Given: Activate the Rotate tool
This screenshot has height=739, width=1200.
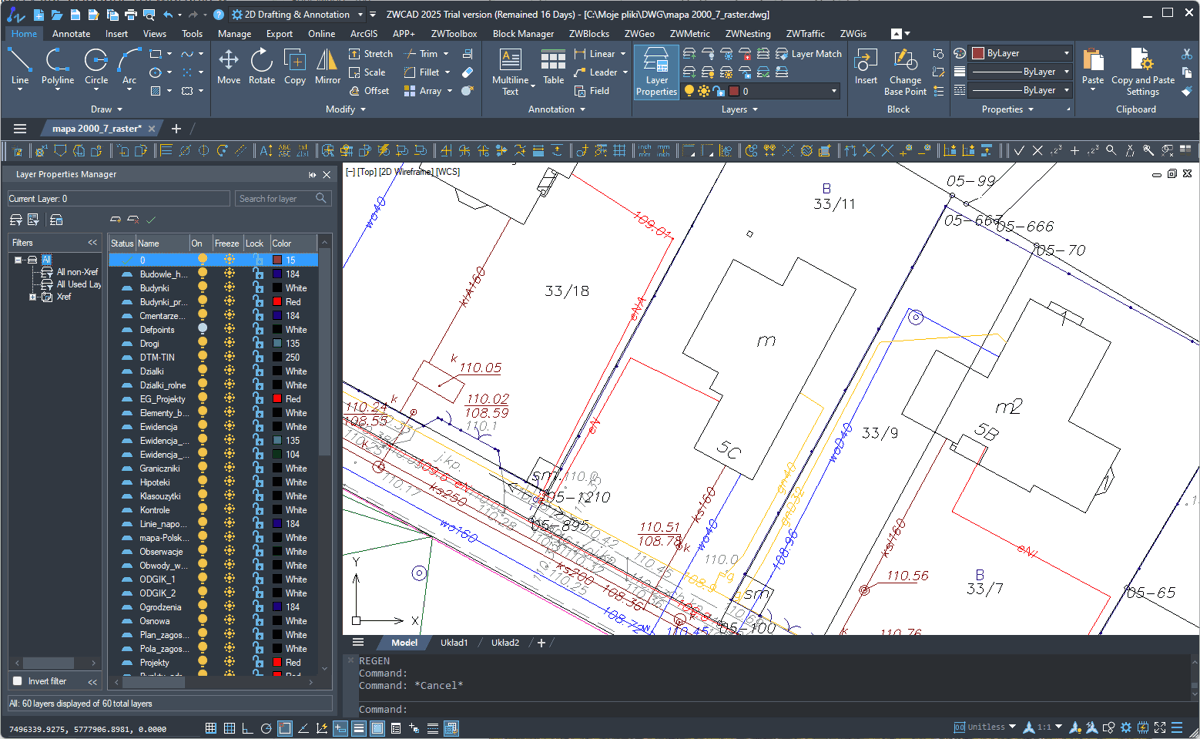Looking at the screenshot, I should 262,66.
